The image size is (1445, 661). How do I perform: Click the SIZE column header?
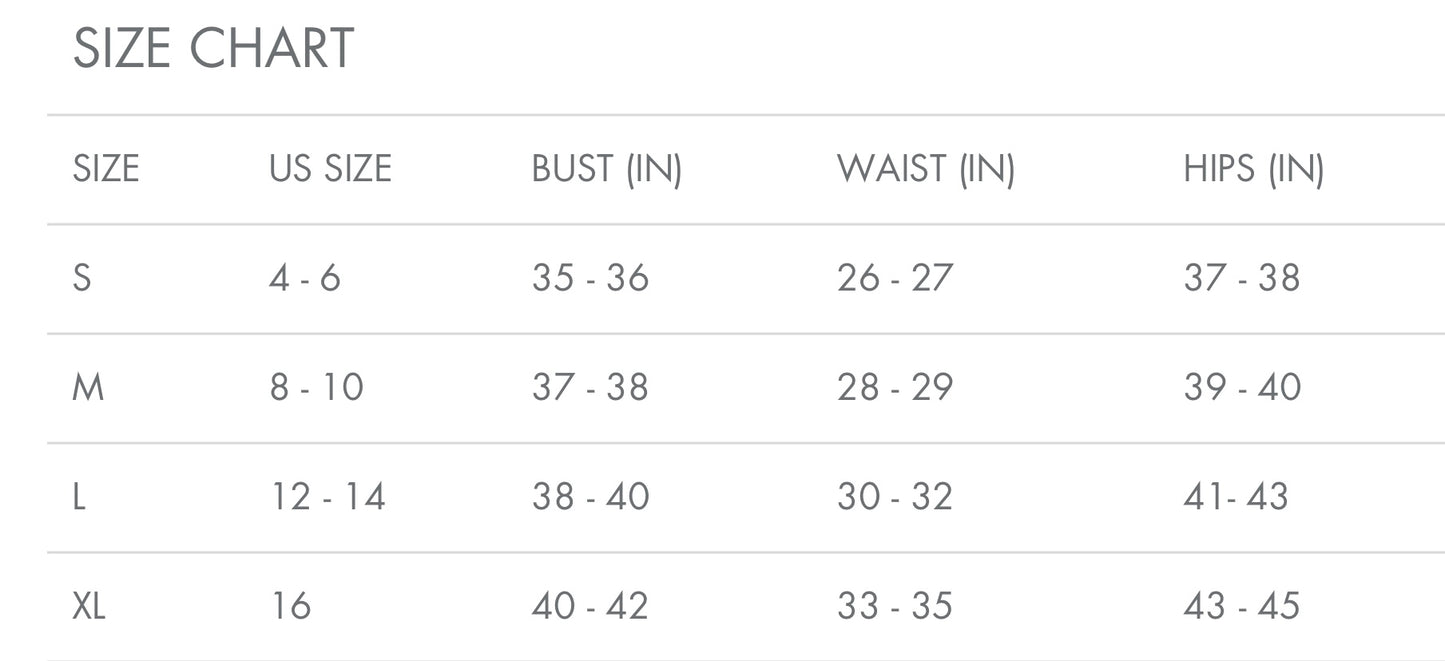pos(106,169)
